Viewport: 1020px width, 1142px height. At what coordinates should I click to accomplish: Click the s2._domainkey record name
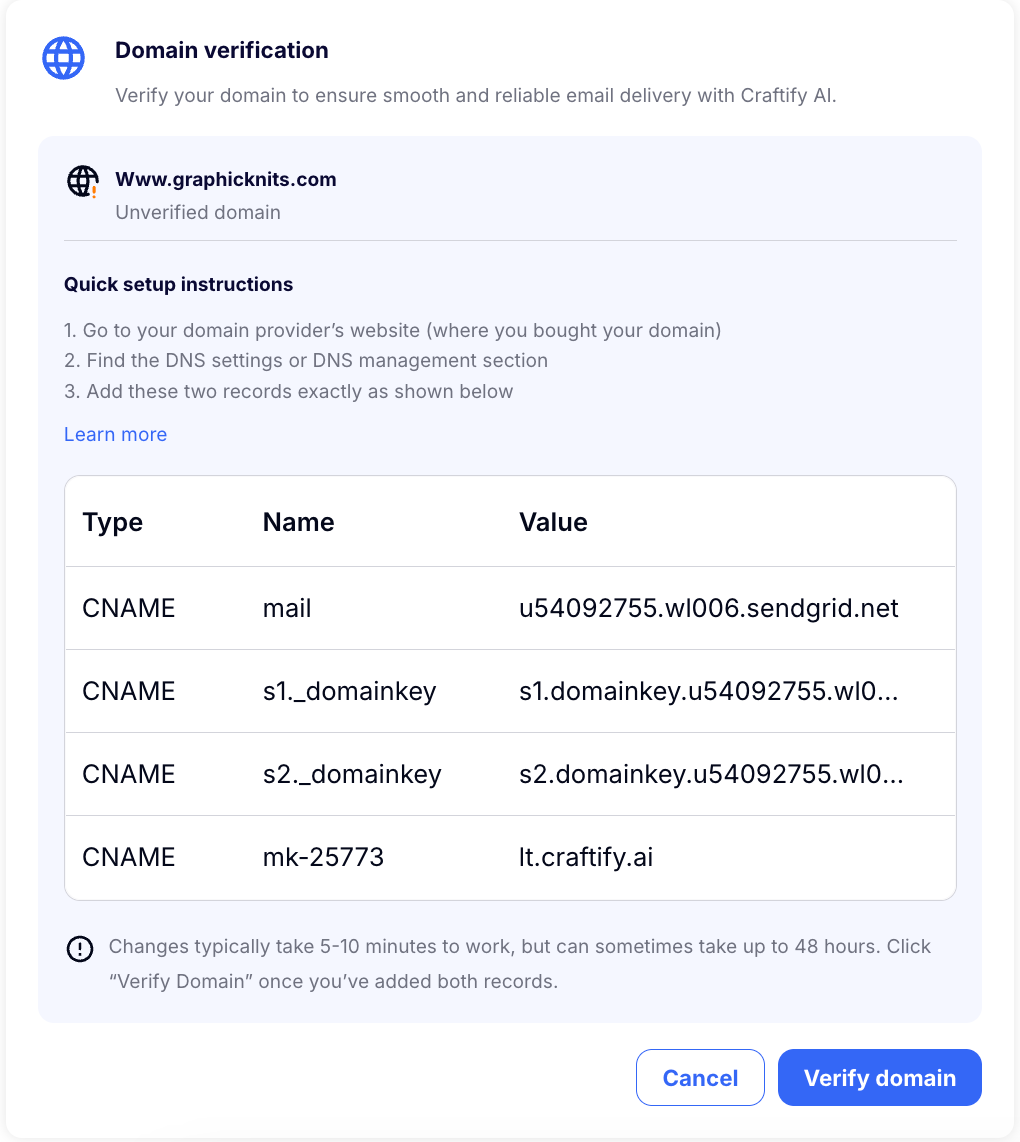point(352,774)
